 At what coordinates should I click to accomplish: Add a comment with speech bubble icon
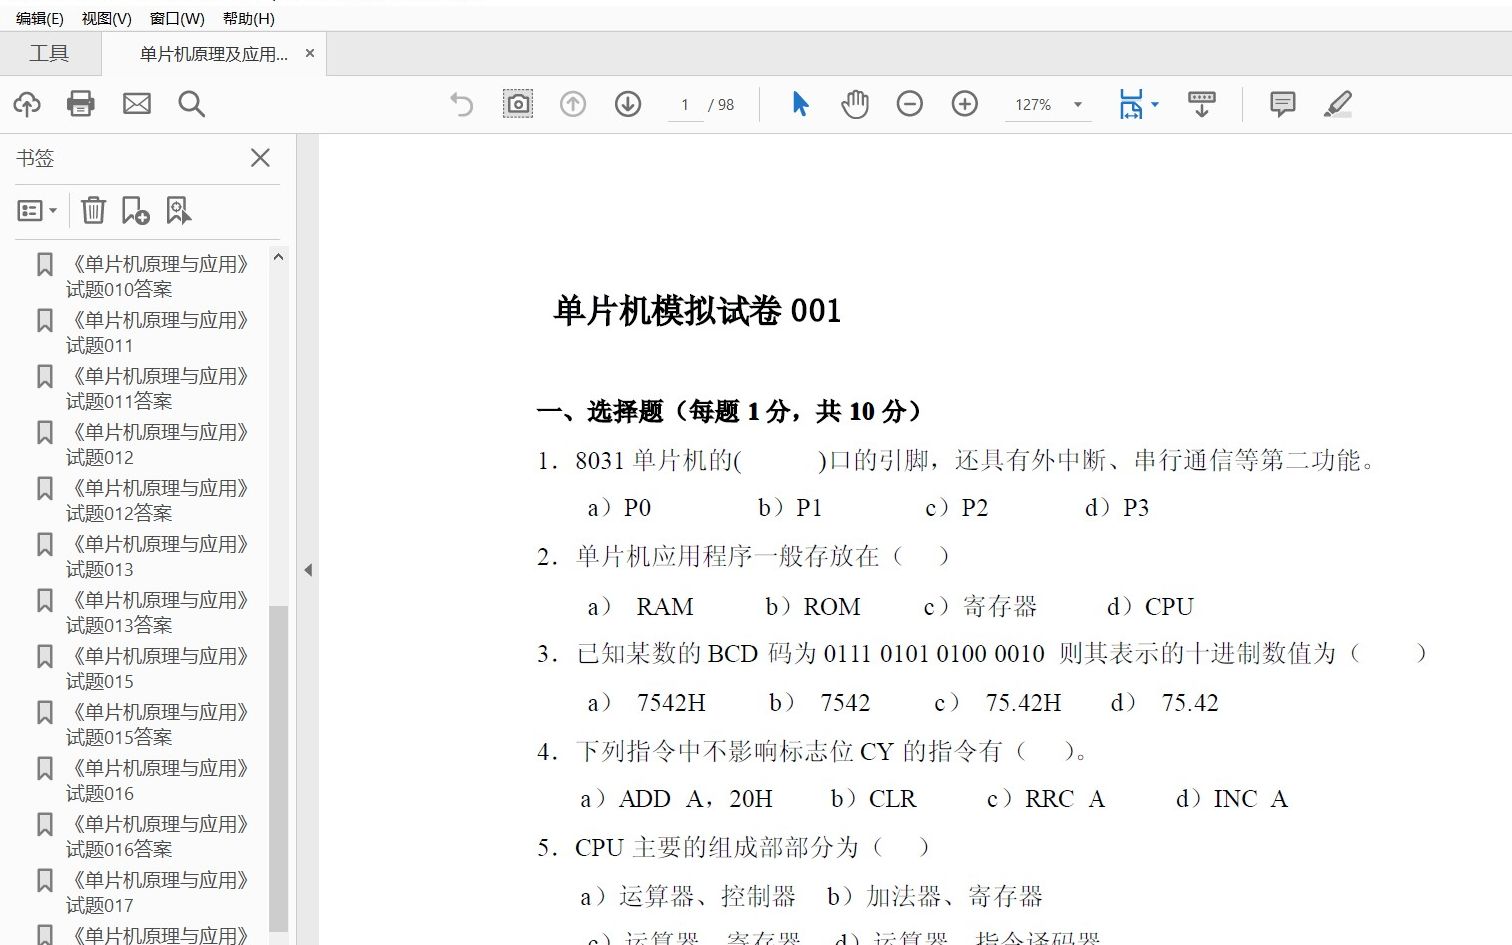click(1283, 104)
